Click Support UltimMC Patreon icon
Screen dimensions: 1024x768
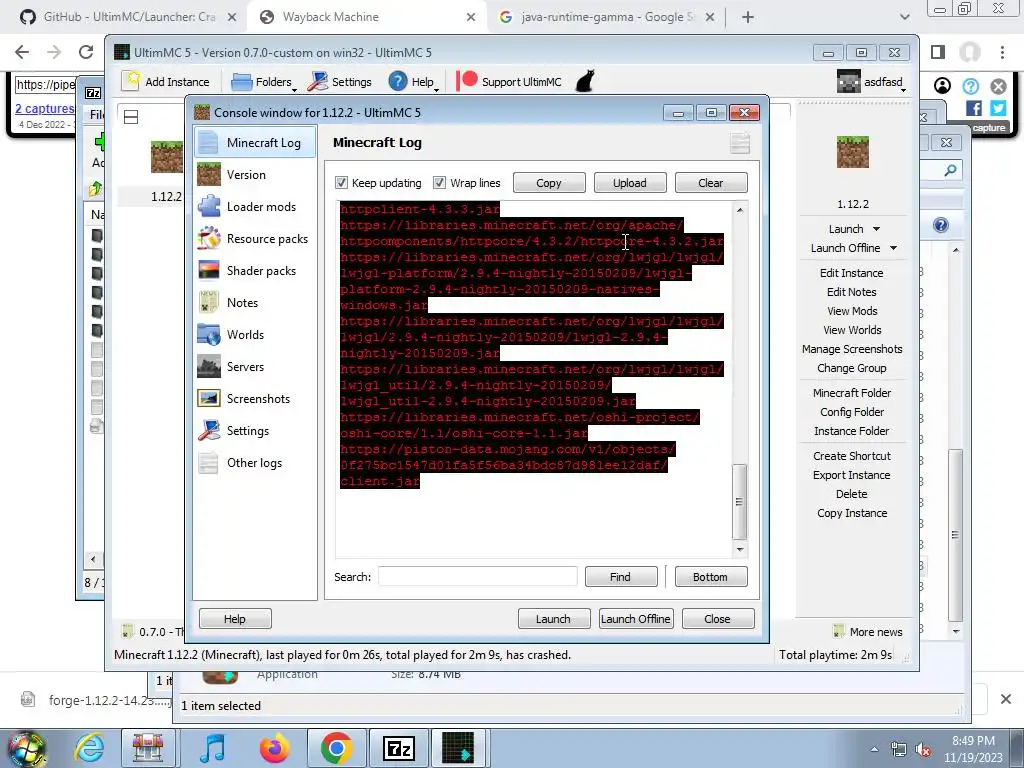coord(466,81)
